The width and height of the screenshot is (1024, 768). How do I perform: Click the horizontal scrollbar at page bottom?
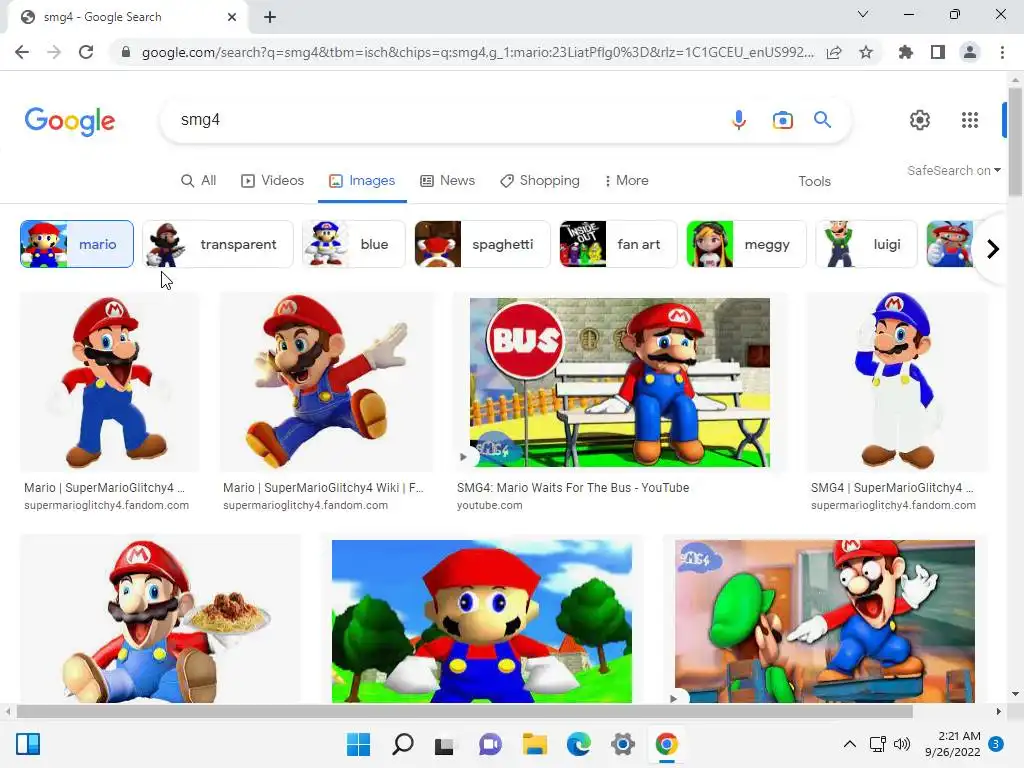464,711
